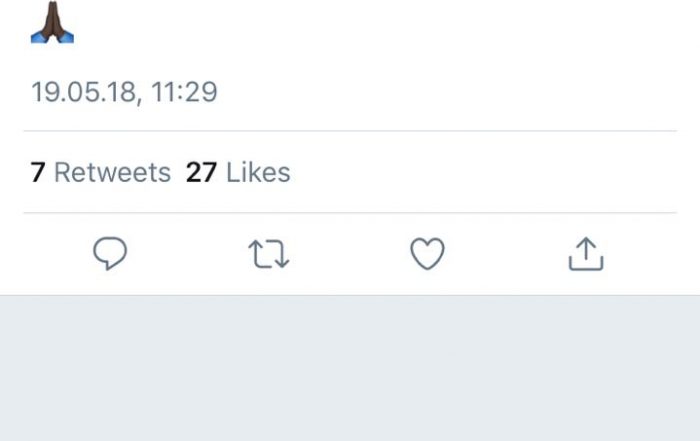Click the gray empty area below the tweet

(350, 370)
